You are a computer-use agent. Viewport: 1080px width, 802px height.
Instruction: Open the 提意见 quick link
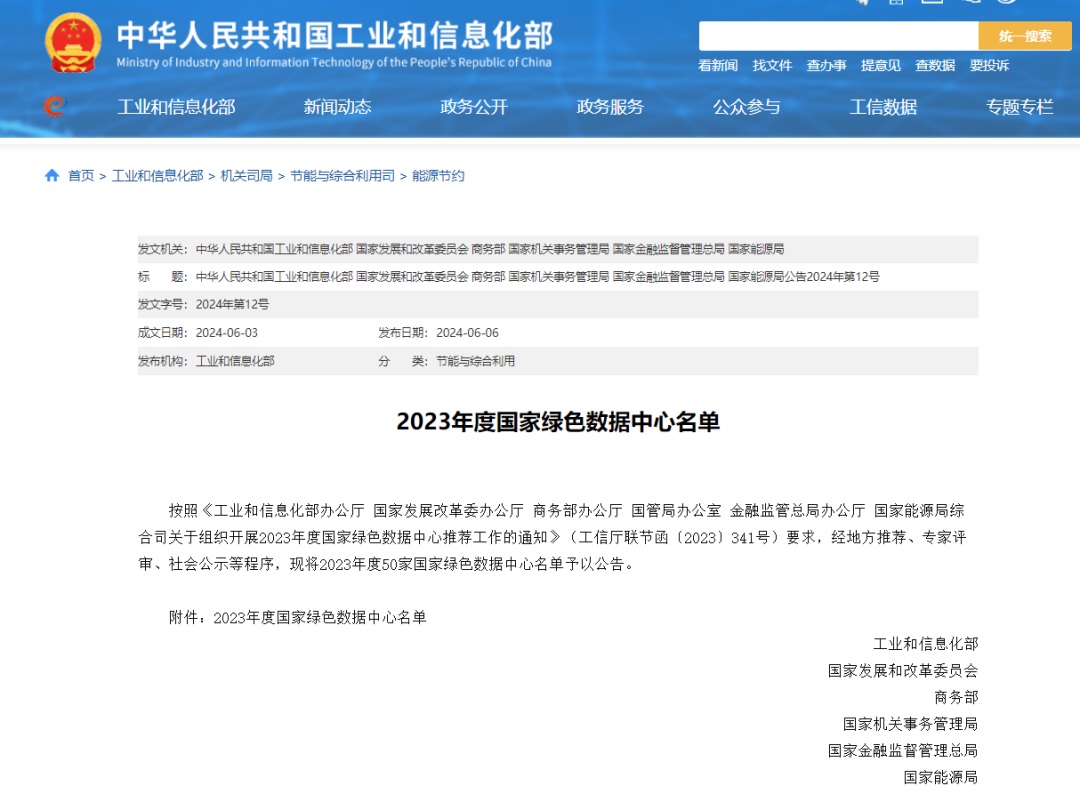point(881,65)
